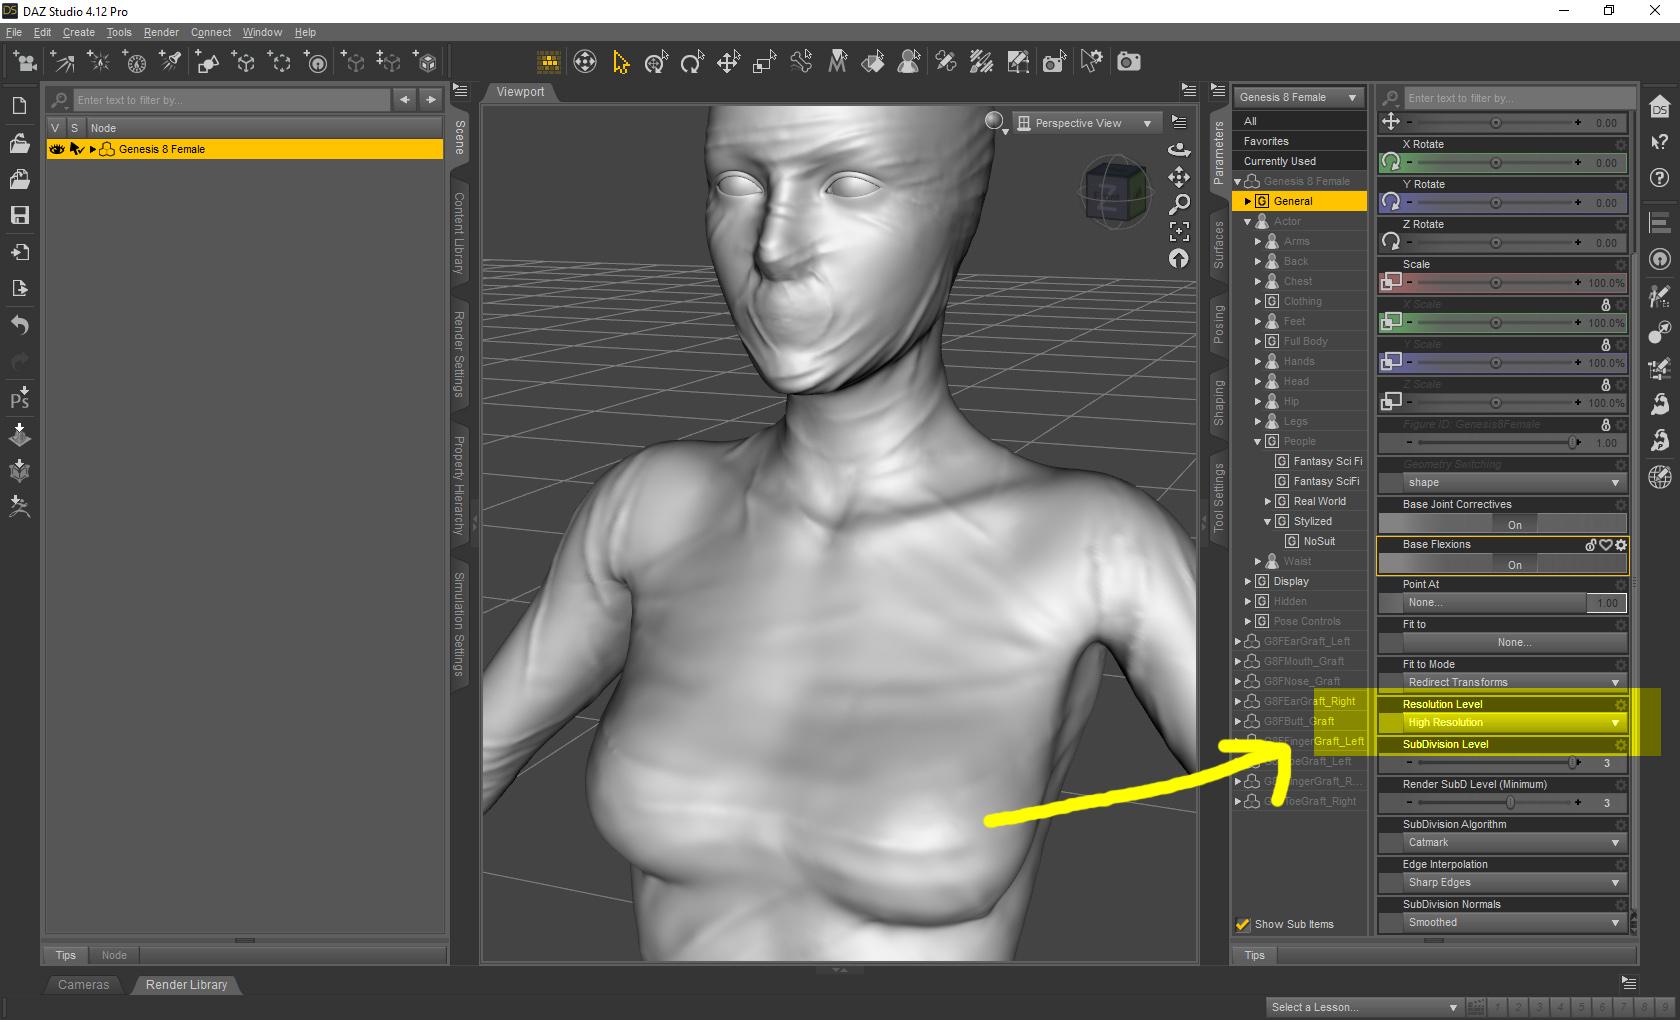Click the Surface Selection tool icon
Image resolution: width=1680 pixels, height=1020 pixels.
873,62
